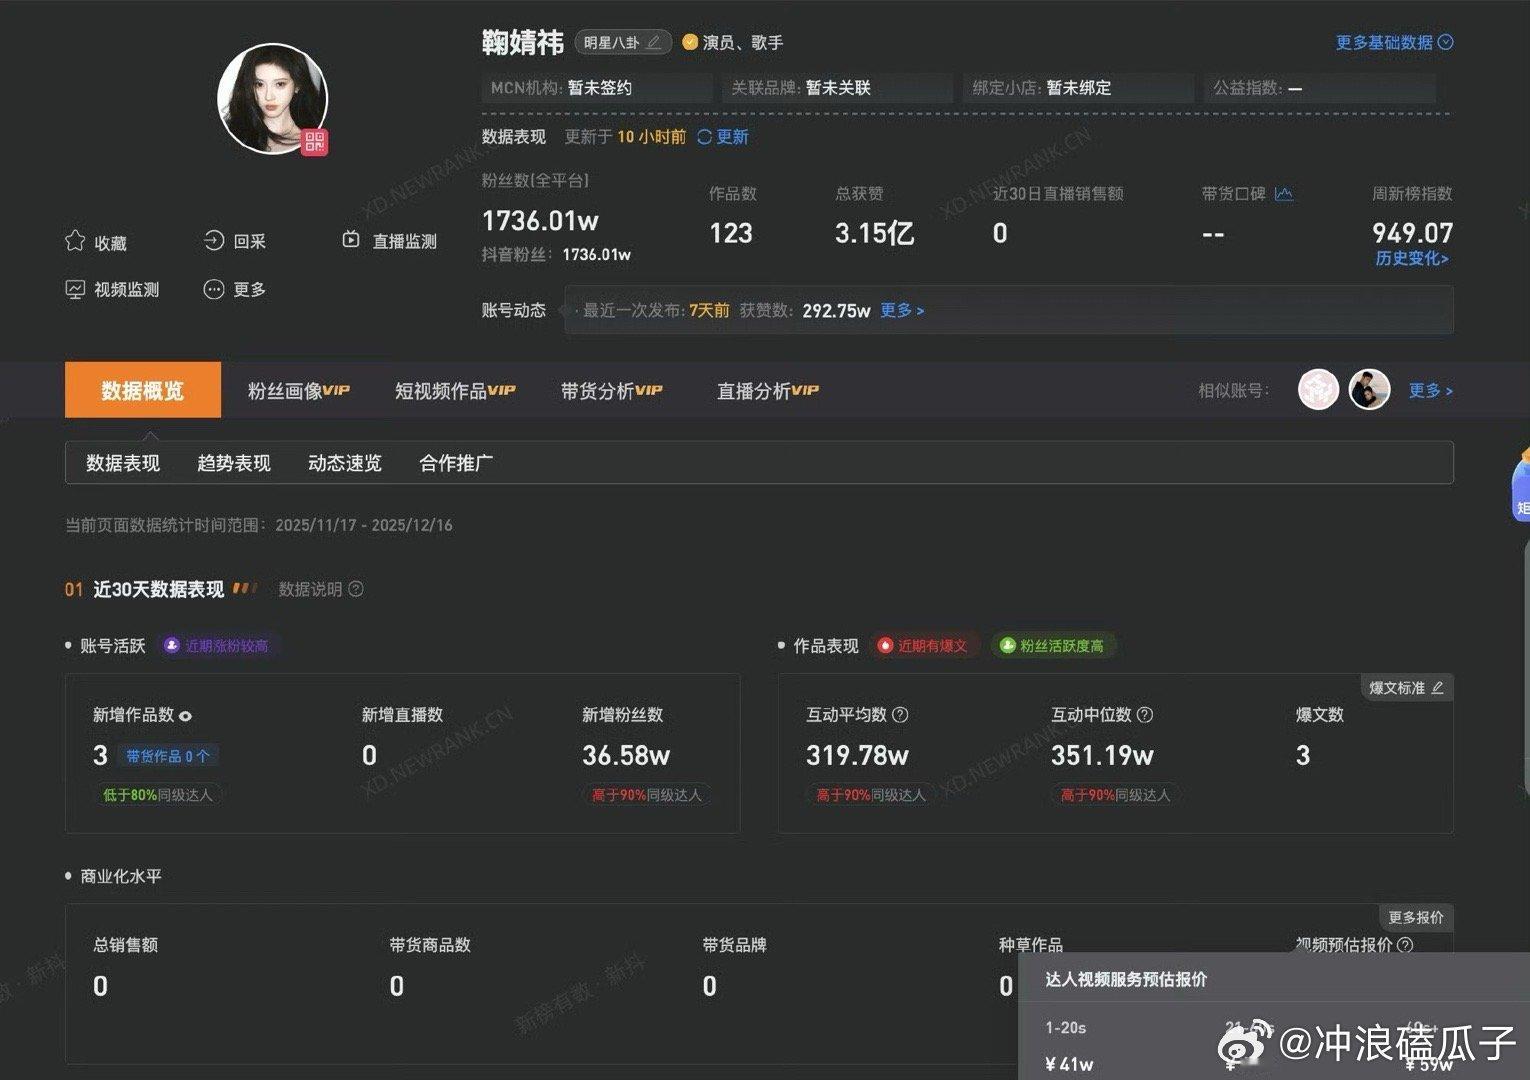Select the 趋势表现 sub-tab
The image size is (1530, 1080).
click(233, 463)
